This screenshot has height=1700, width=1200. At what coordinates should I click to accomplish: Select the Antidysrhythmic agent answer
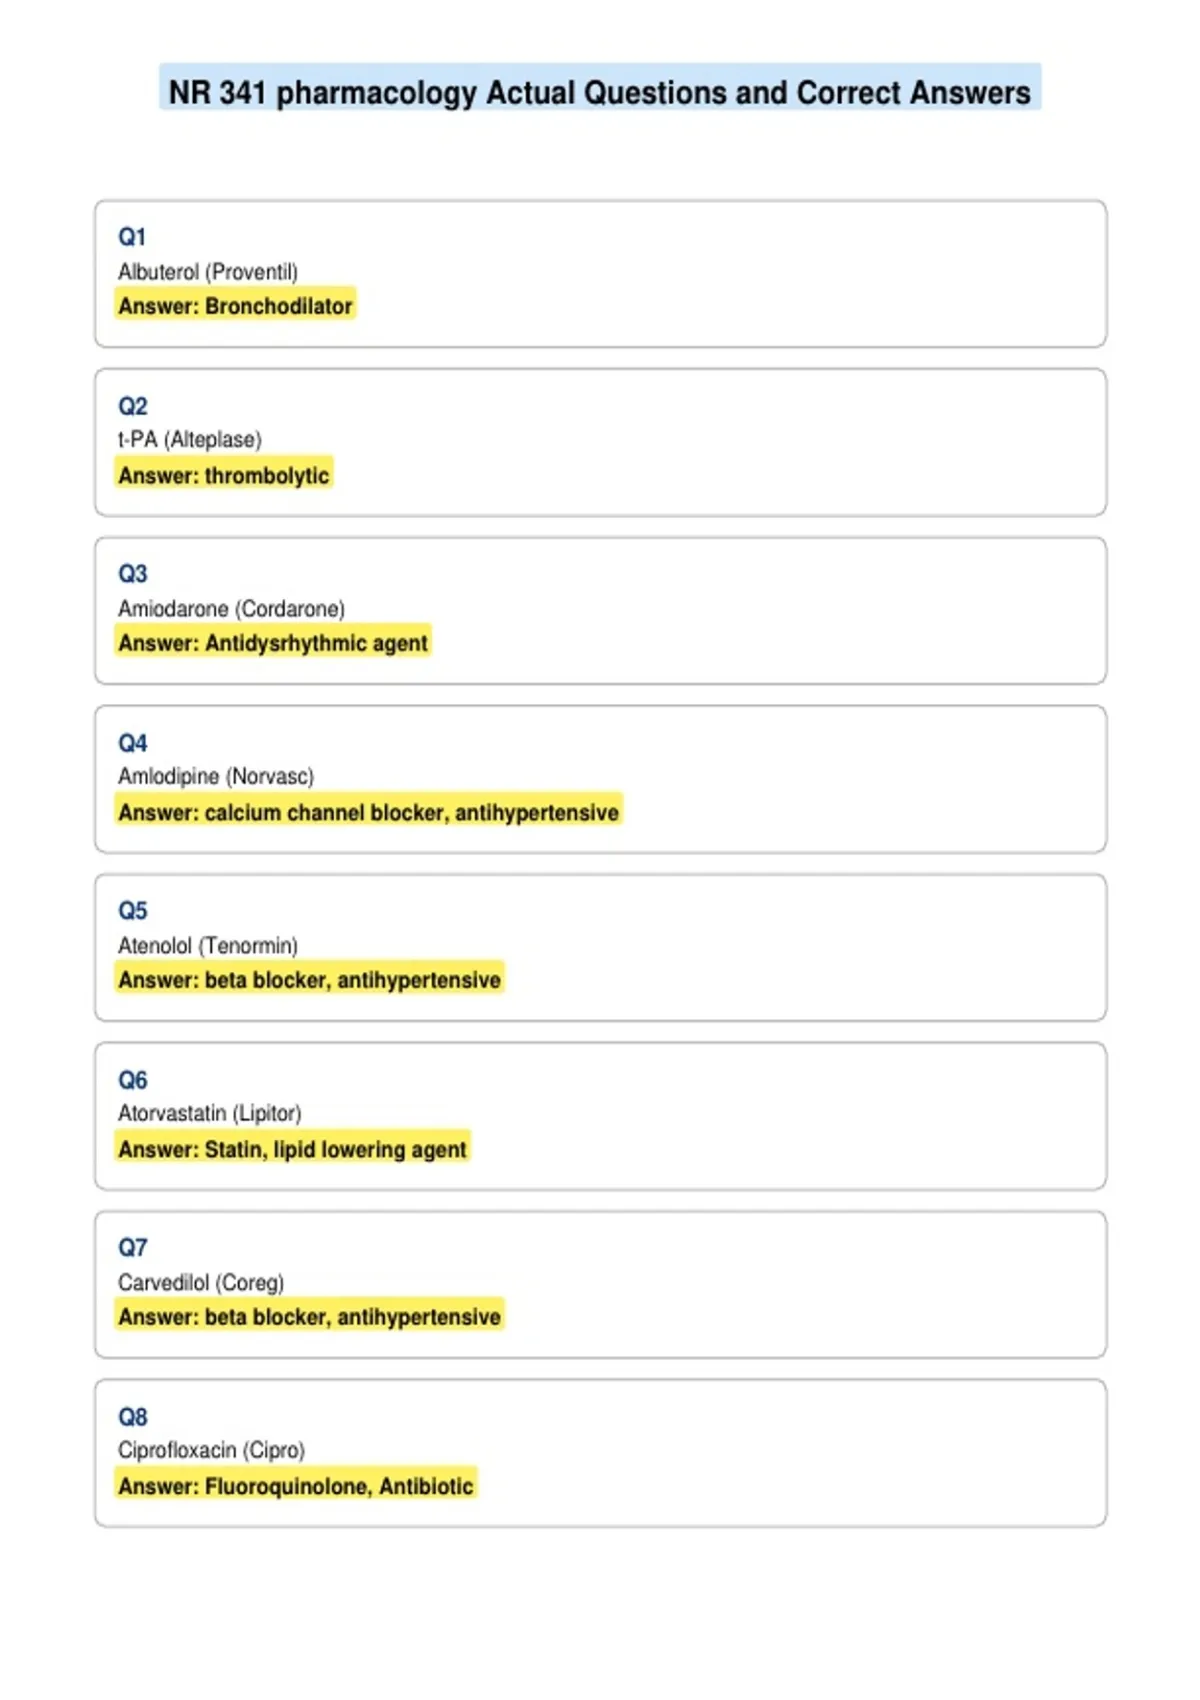point(273,643)
